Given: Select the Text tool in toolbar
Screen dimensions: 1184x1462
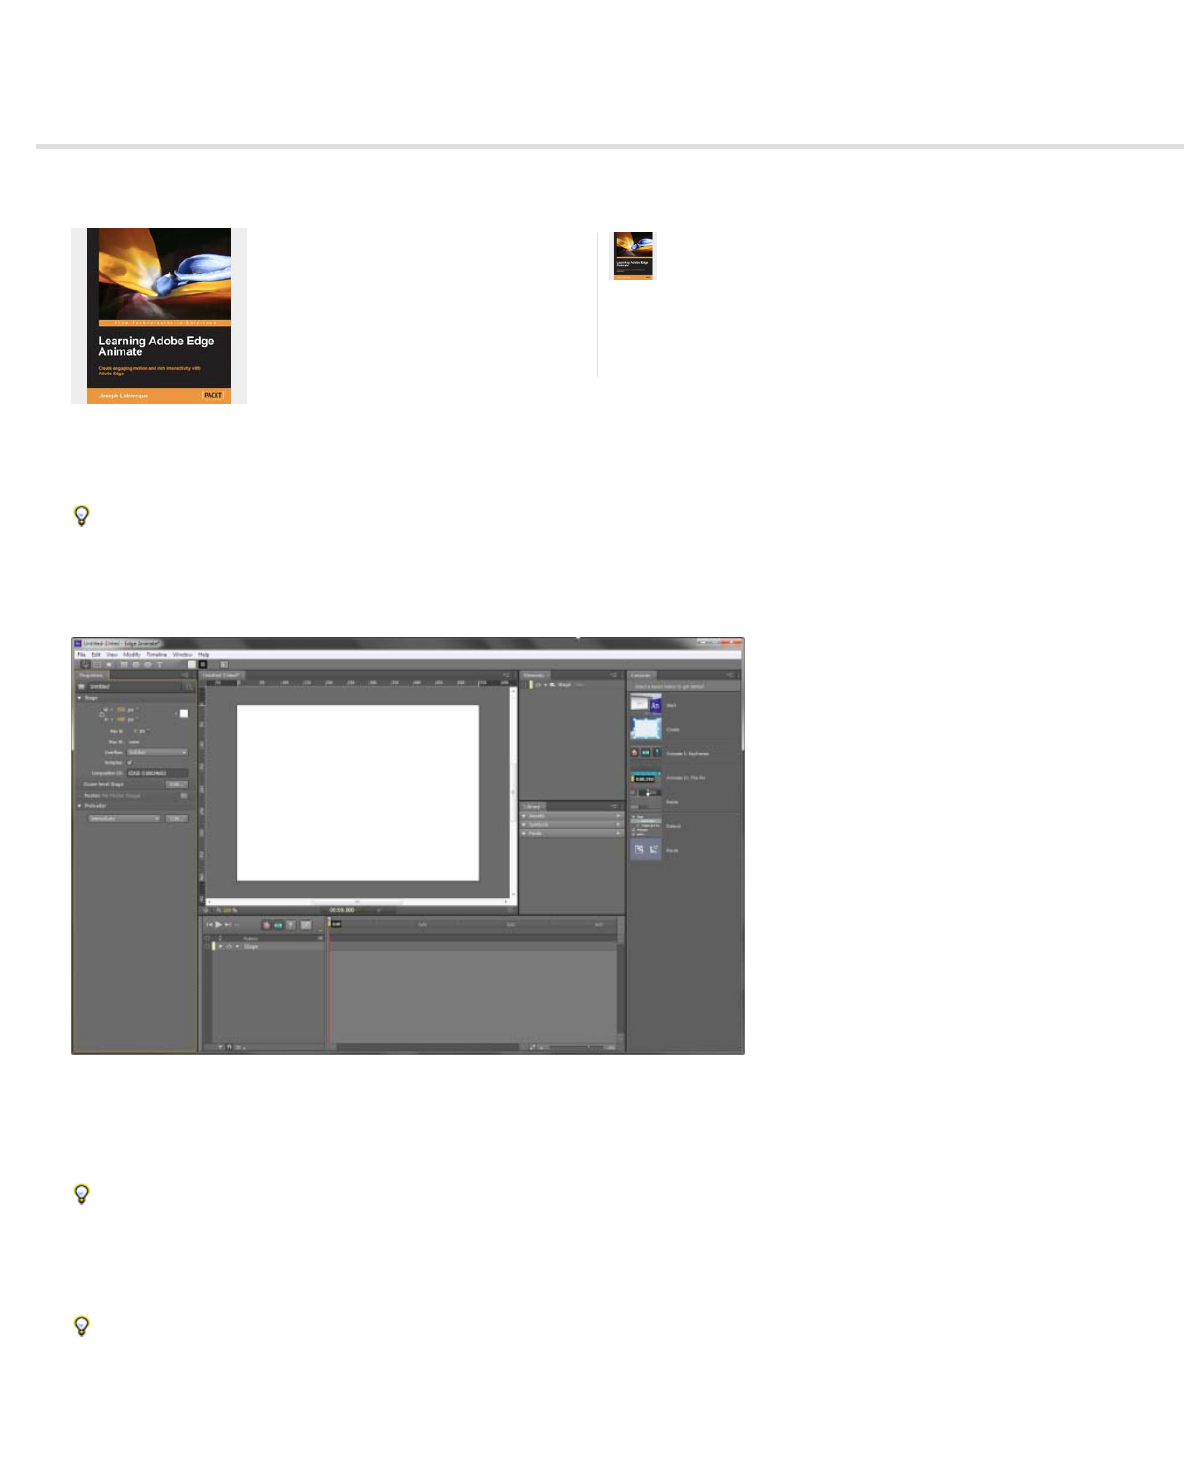Looking at the screenshot, I should coord(159,664).
